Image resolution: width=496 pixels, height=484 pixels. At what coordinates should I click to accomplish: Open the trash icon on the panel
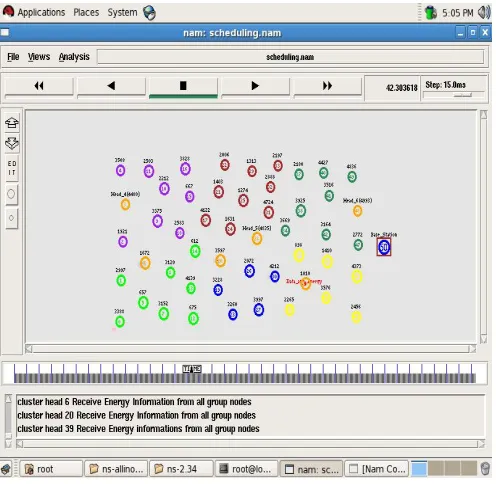point(485,469)
